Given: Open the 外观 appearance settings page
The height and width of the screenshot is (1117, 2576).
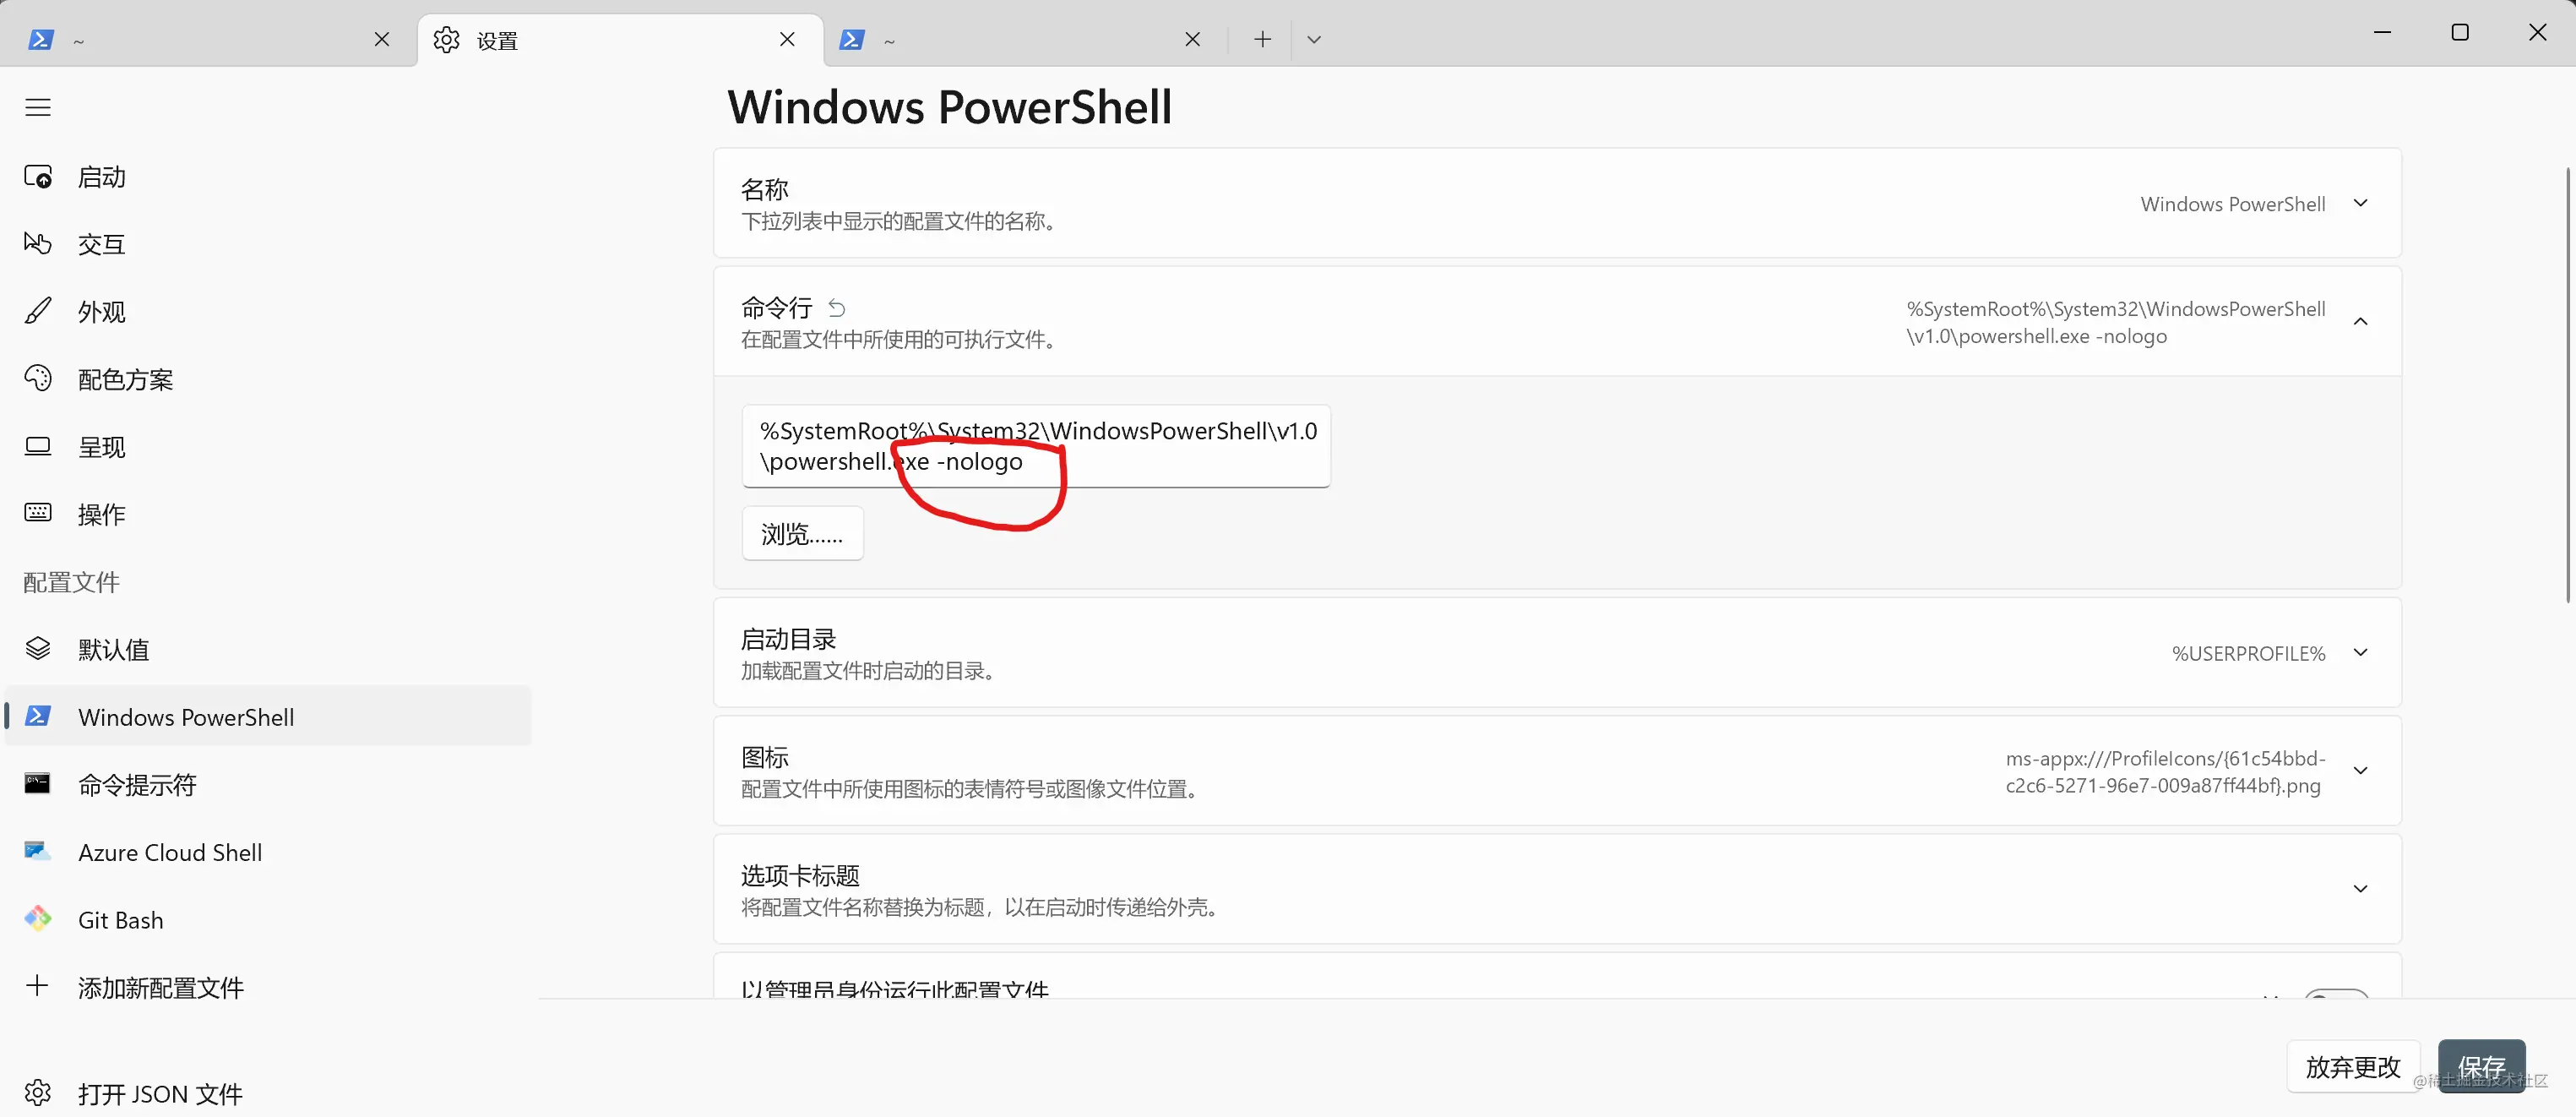Looking at the screenshot, I should pyautogui.click(x=268, y=312).
